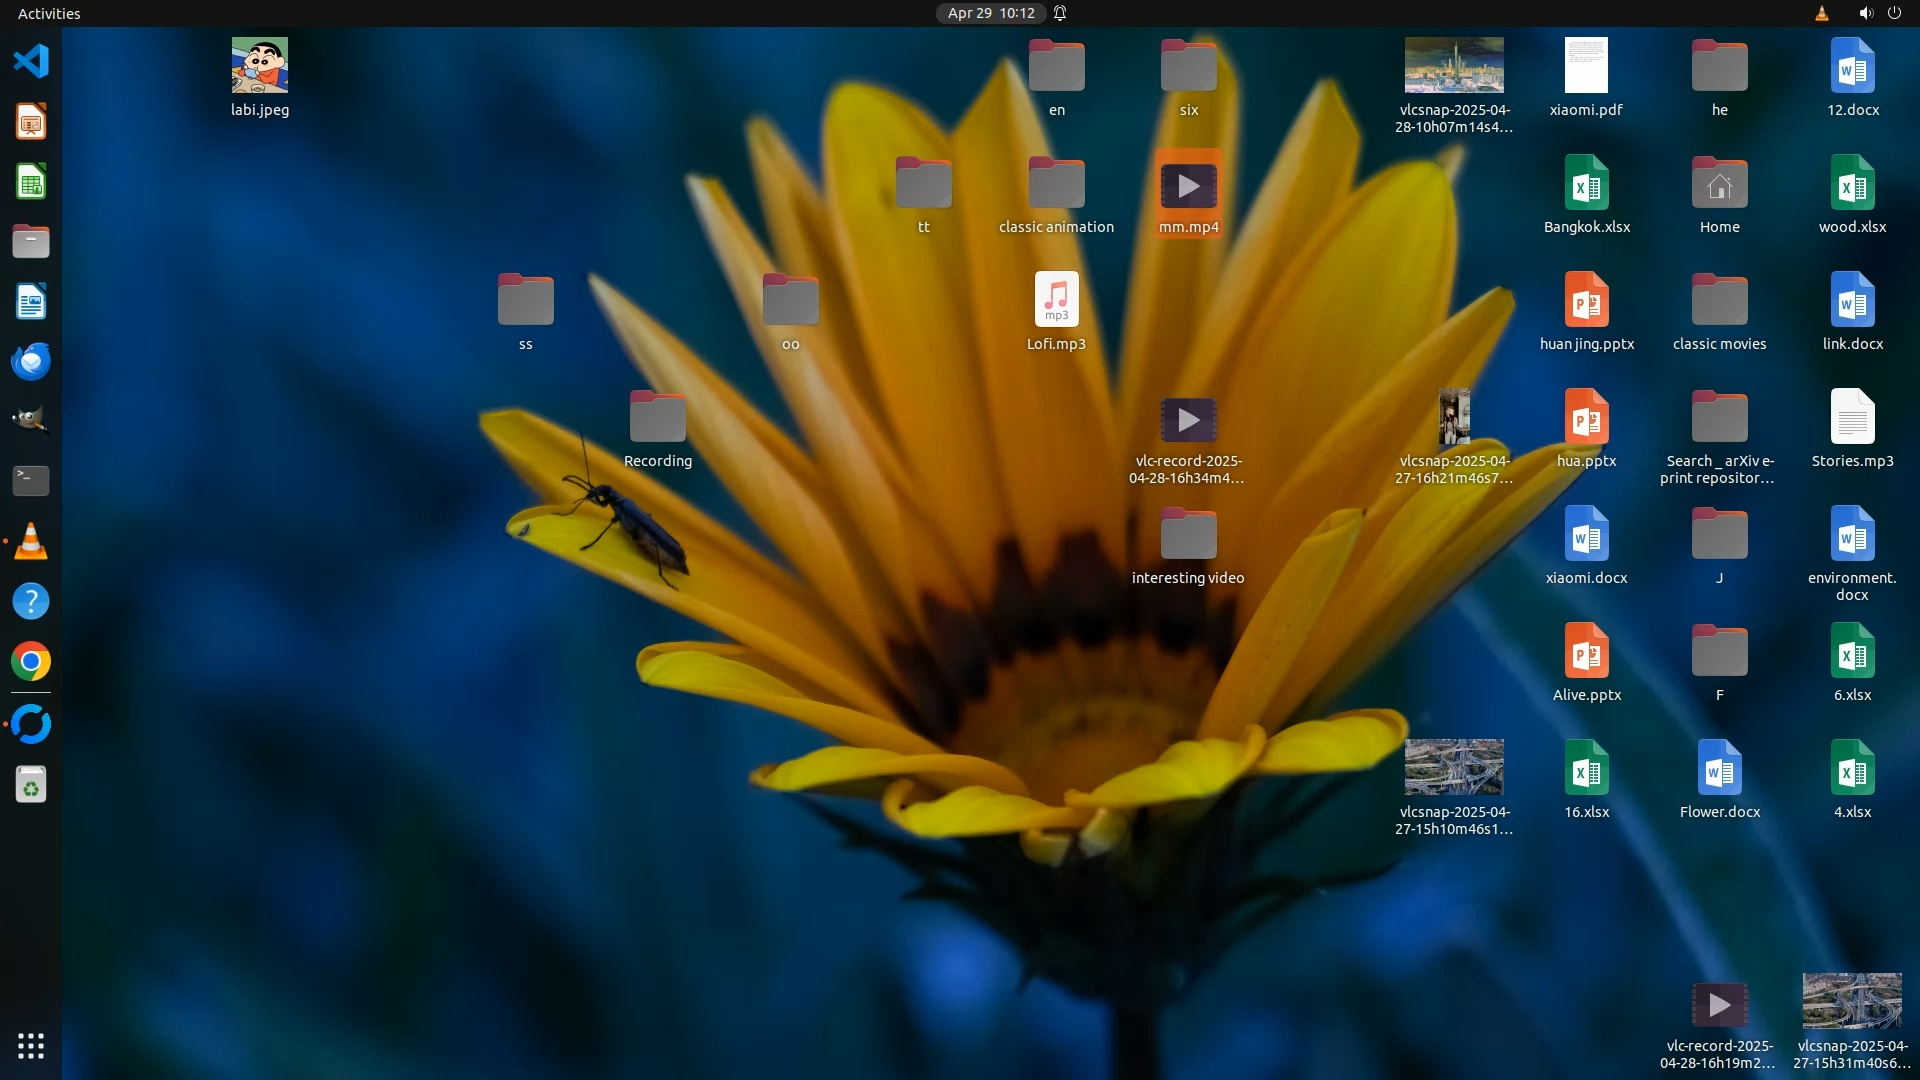This screenshot has height=1080, width=1920.
Task: Open LibreOffice Calc from the dock
Action: point(31,183)
